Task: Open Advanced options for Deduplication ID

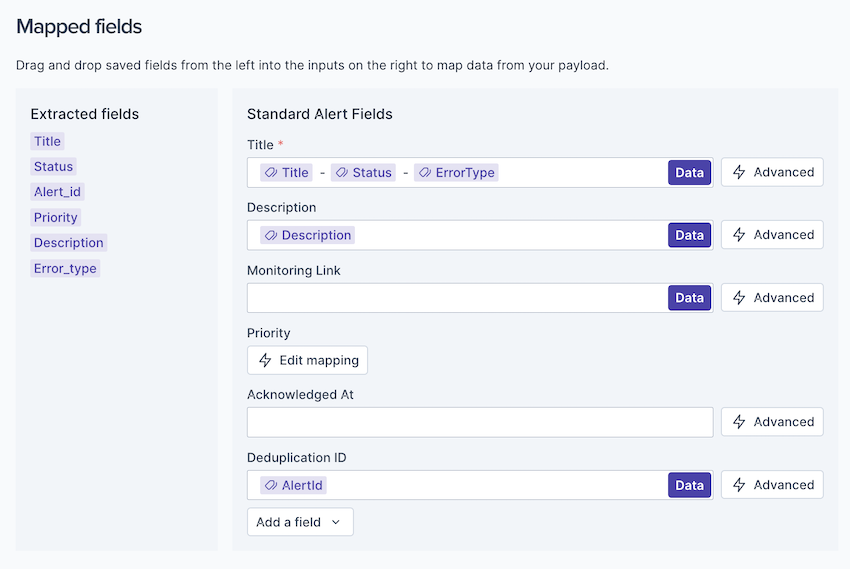Action: [772, 485]
